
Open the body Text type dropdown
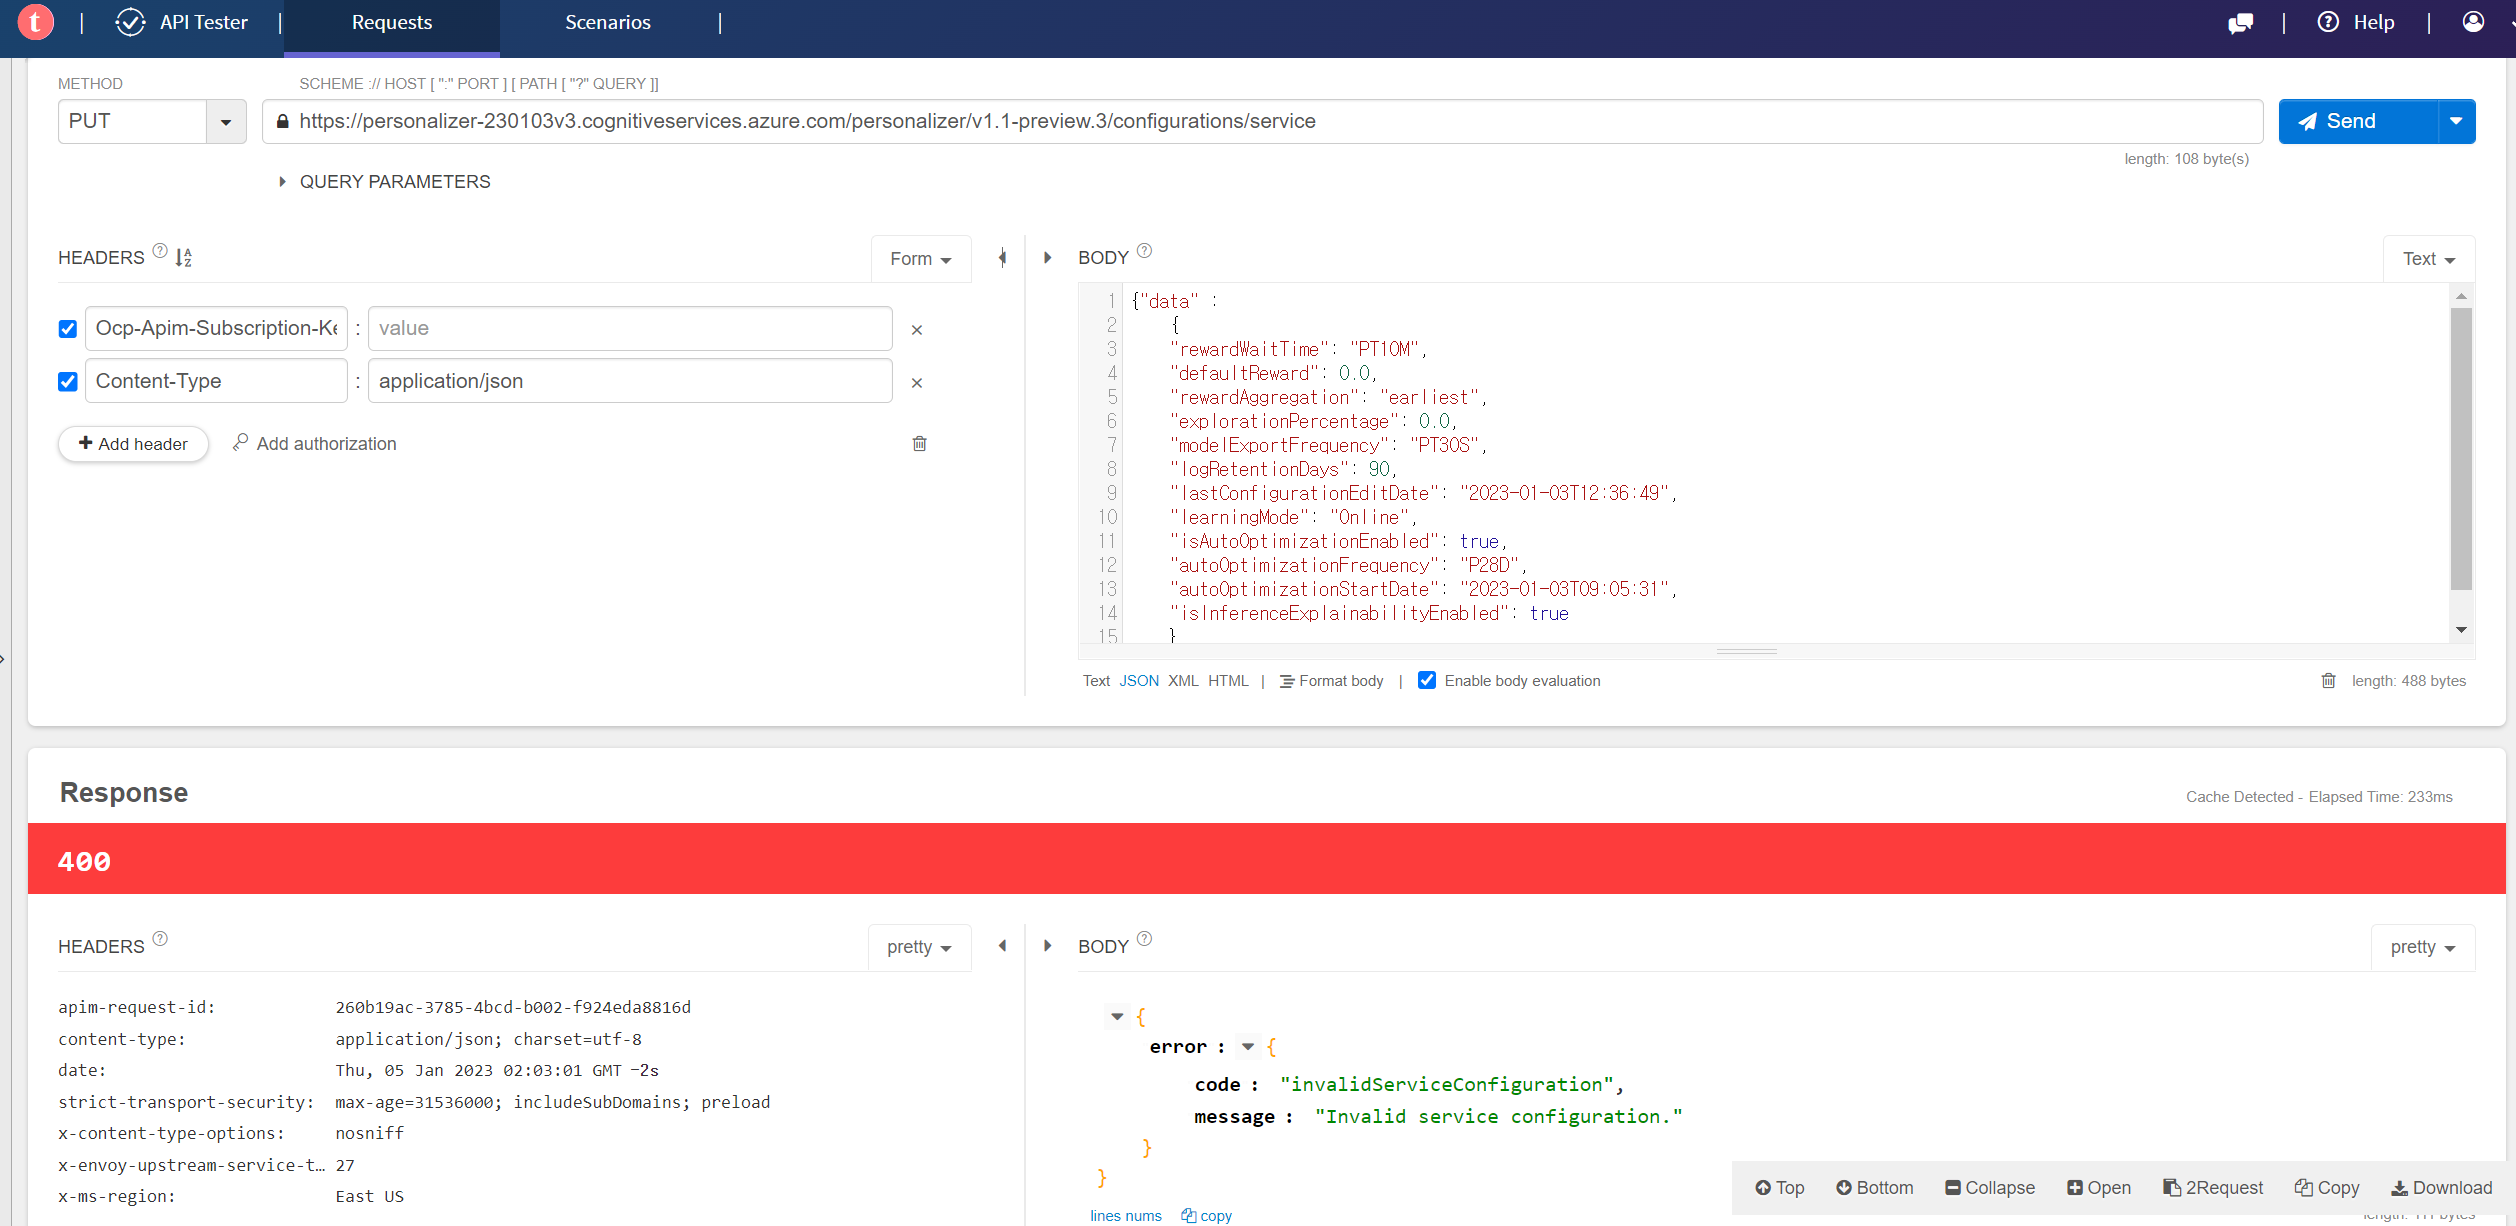point(2429,259)
